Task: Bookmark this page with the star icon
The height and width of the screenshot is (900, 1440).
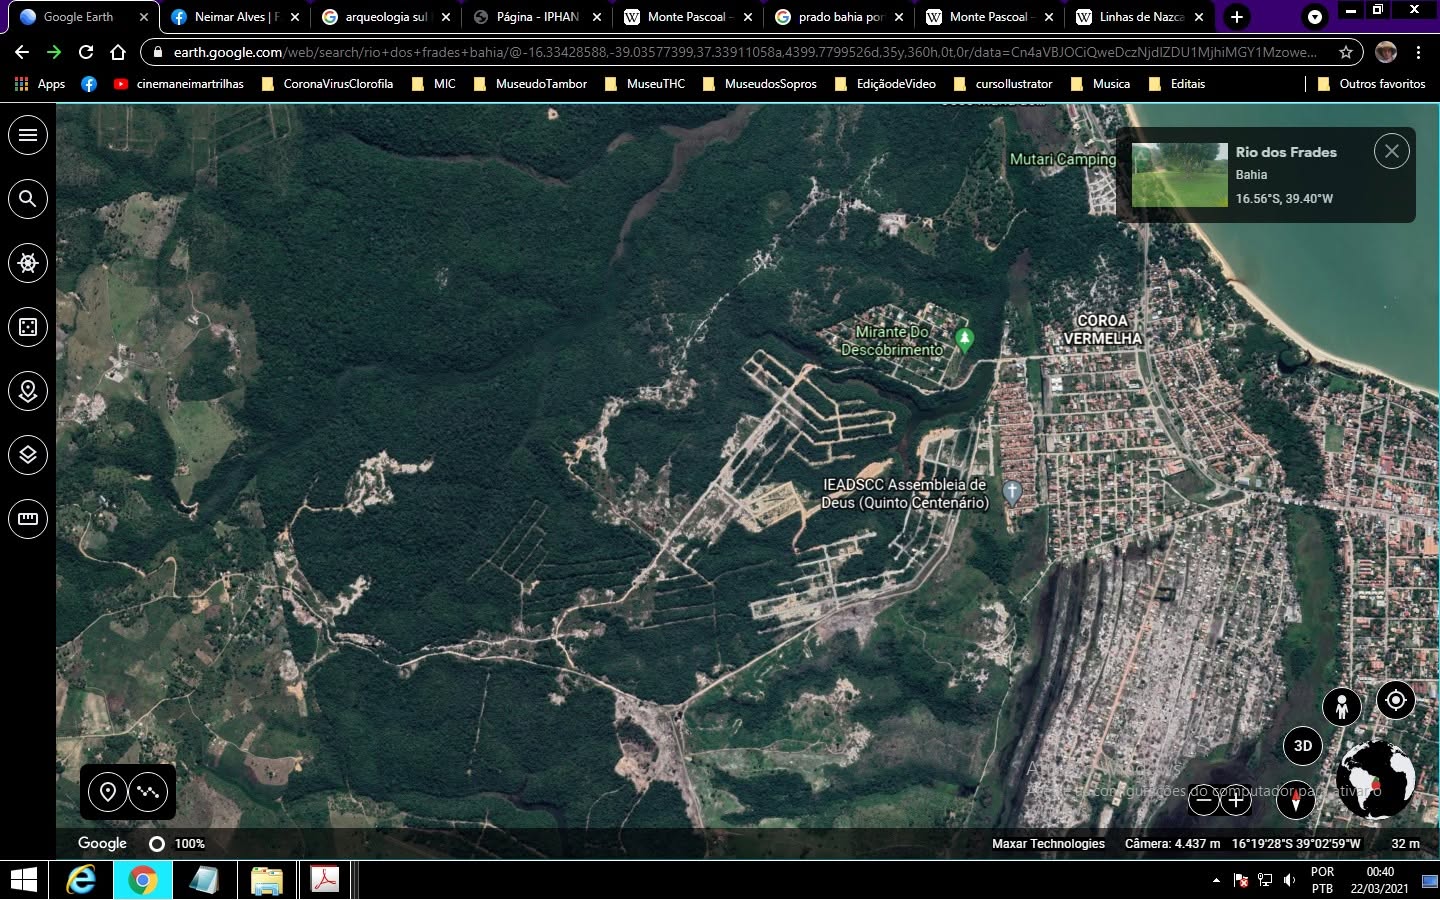Action: pos(1346,52)
